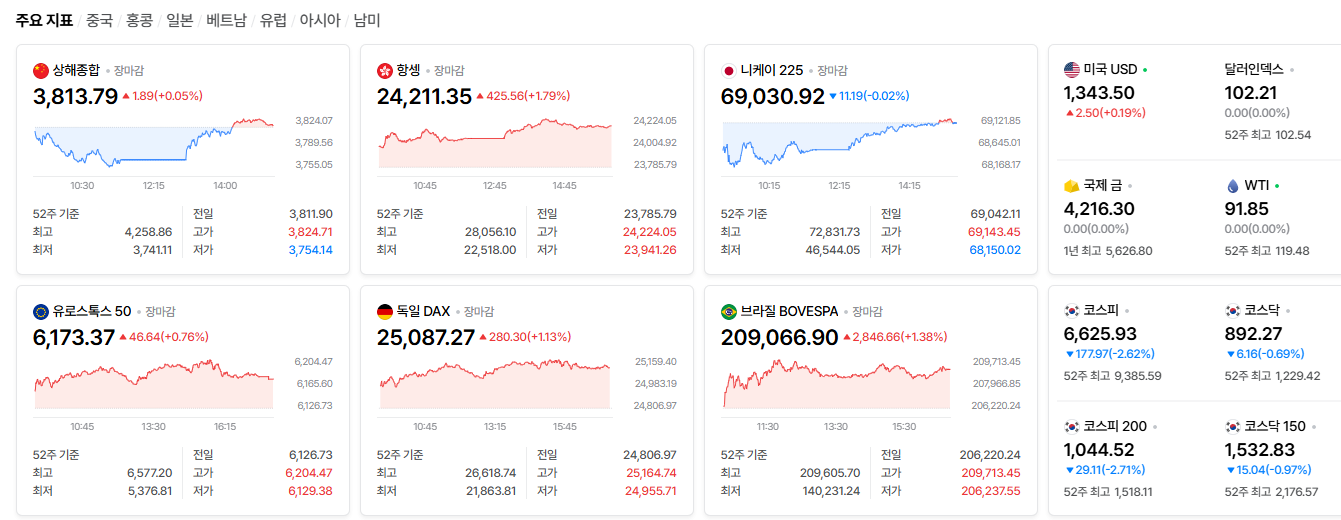Open the 브라질 BOVESPA index title
Image resolution: width=1341 pixels, height=520 pixels.
click(790, 311)
